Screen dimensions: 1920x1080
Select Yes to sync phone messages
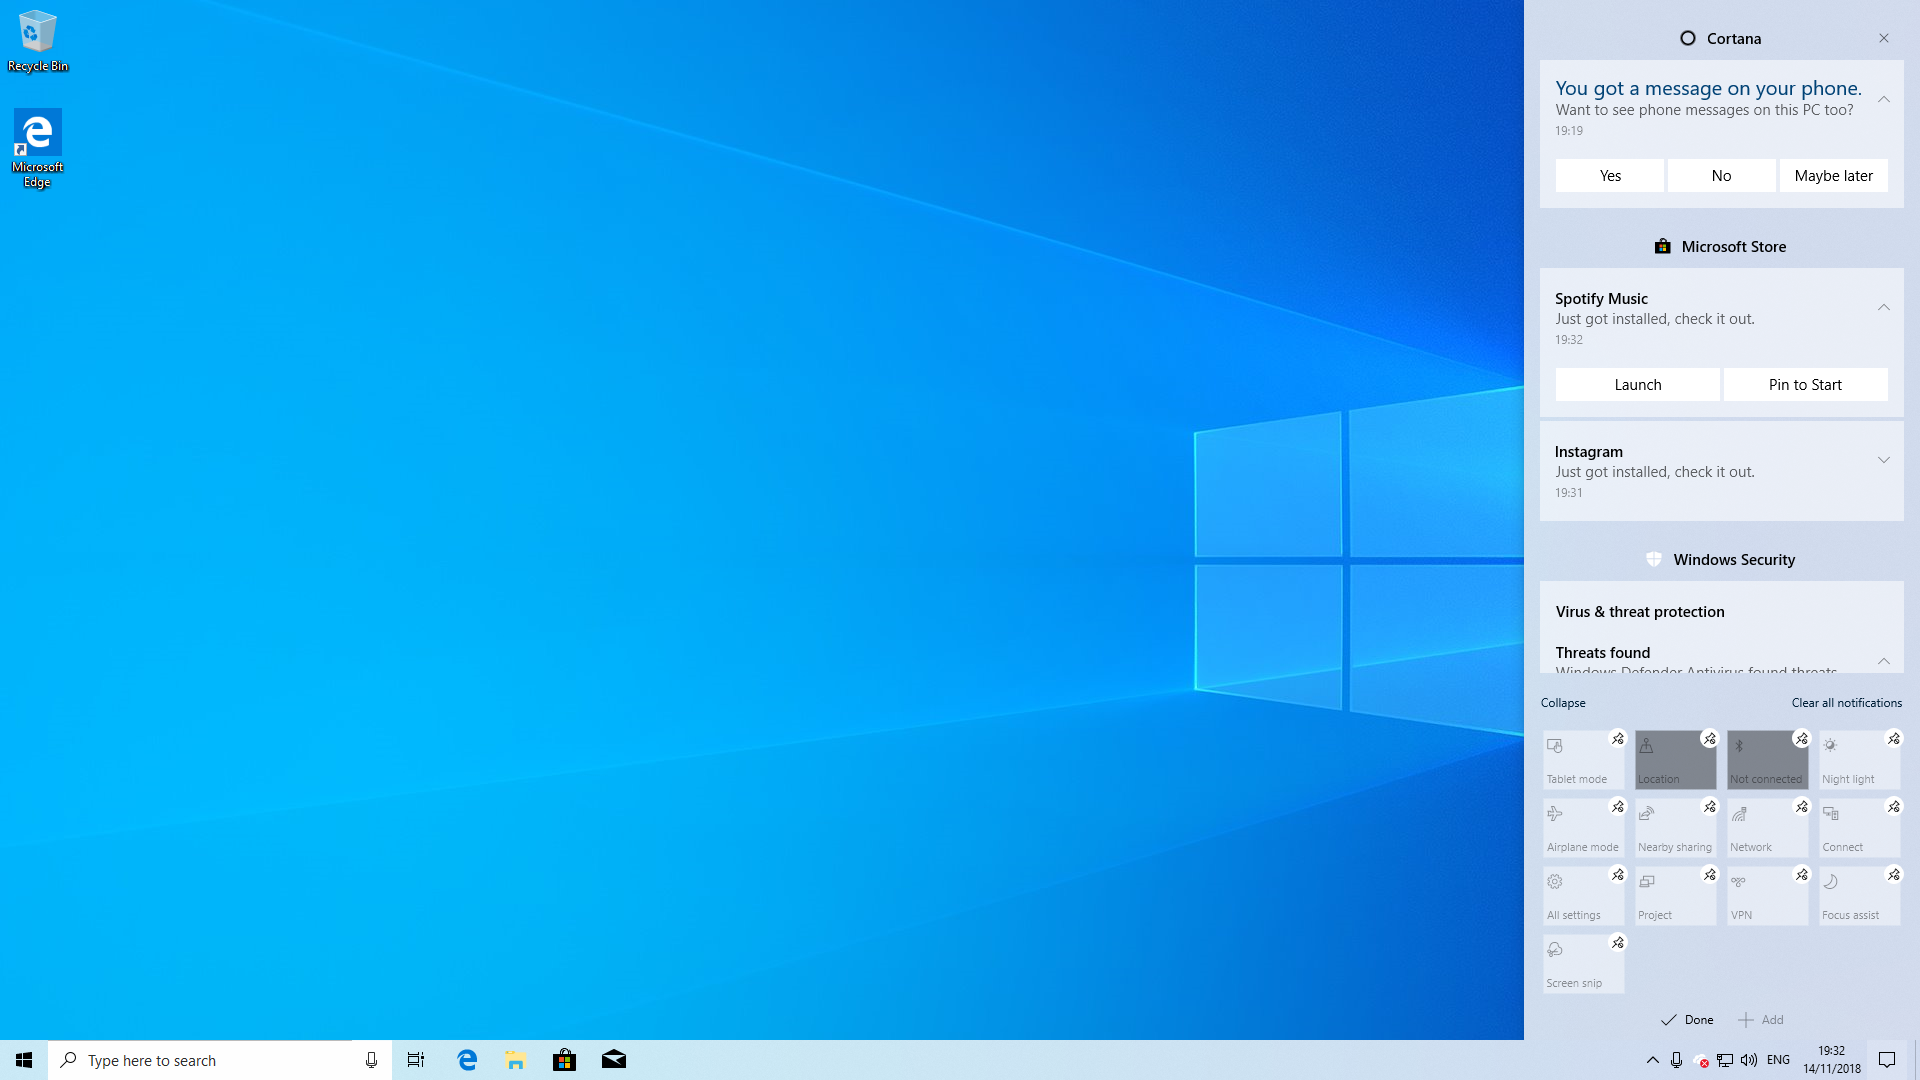(1609, 174)
